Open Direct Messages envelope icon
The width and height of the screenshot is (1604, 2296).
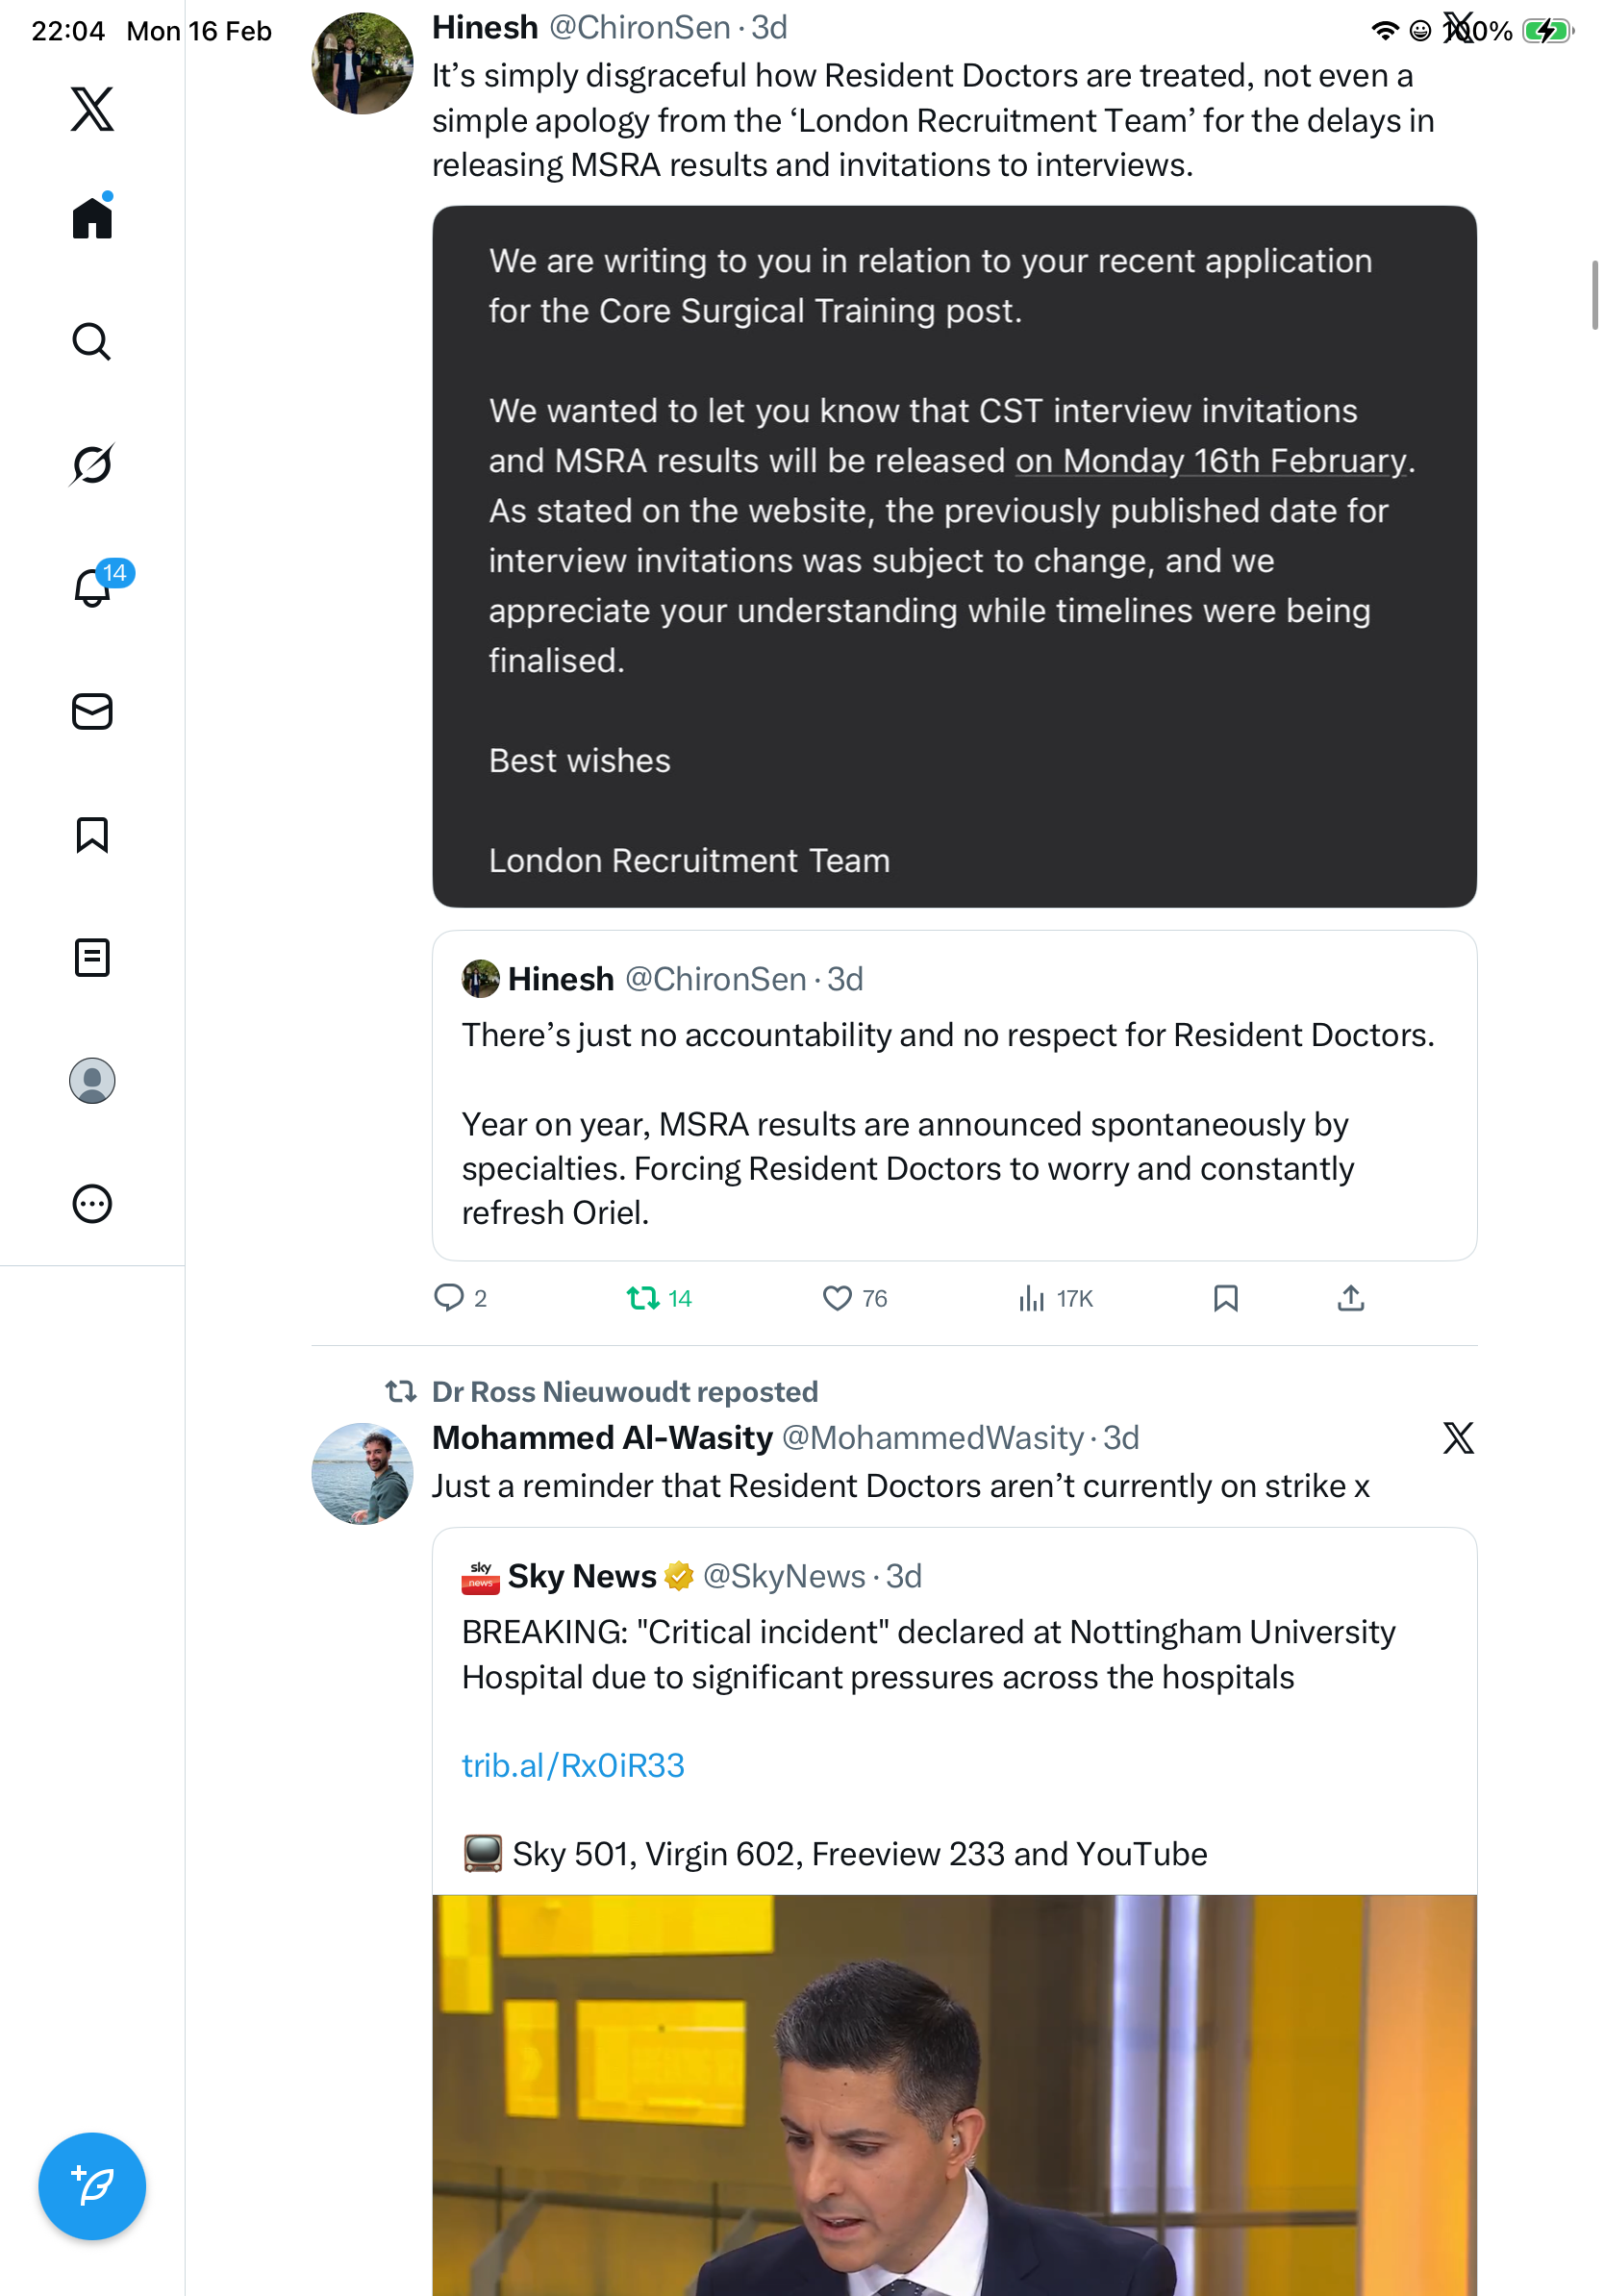(92, 712)
